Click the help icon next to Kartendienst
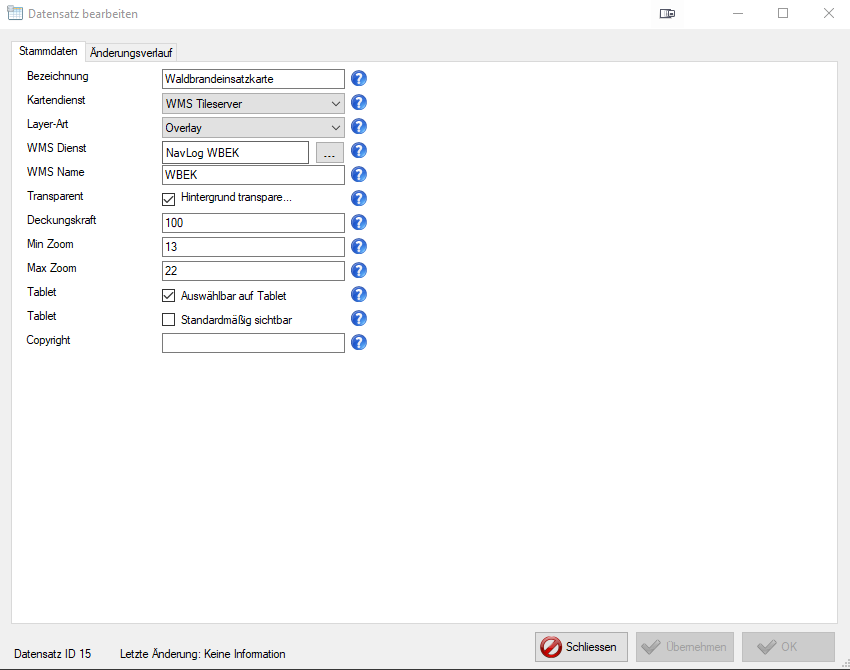The height and width of the screenshot is (670, 850). point(358,102)
